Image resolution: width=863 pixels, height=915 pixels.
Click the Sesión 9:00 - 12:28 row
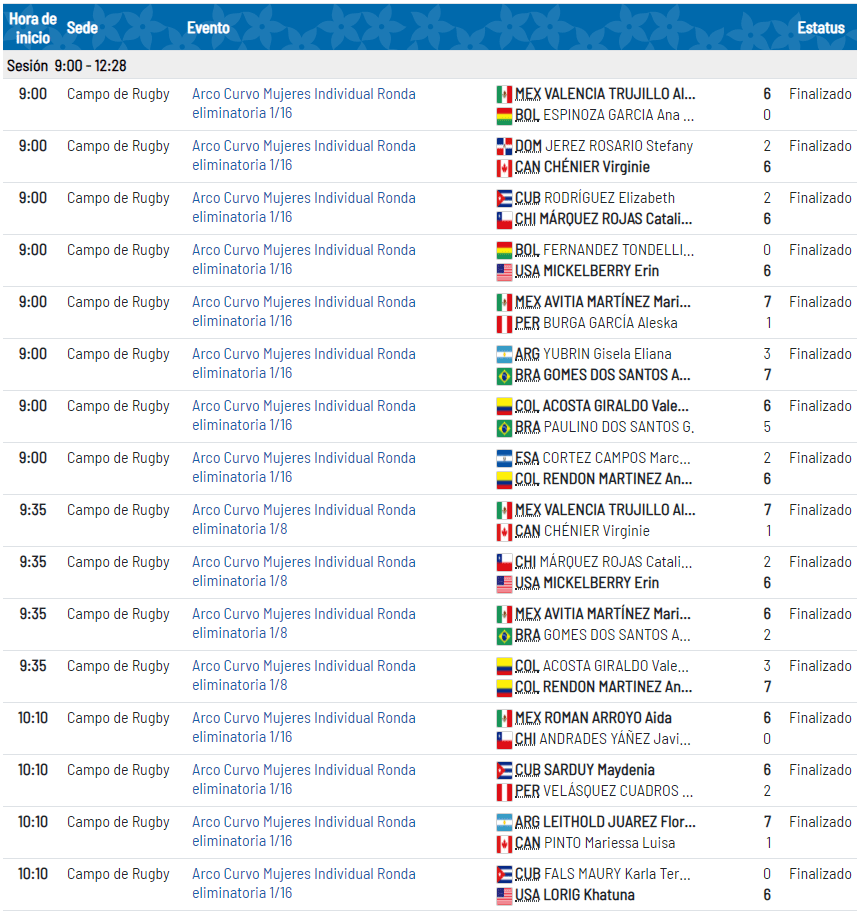[66, 65]
